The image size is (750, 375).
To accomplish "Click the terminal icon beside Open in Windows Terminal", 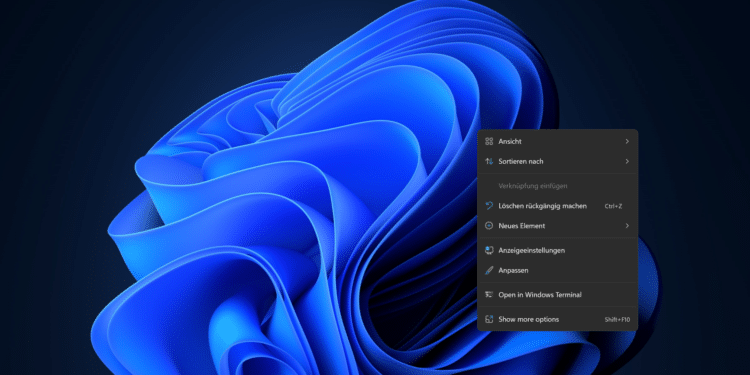I will [x=489, y=295].
